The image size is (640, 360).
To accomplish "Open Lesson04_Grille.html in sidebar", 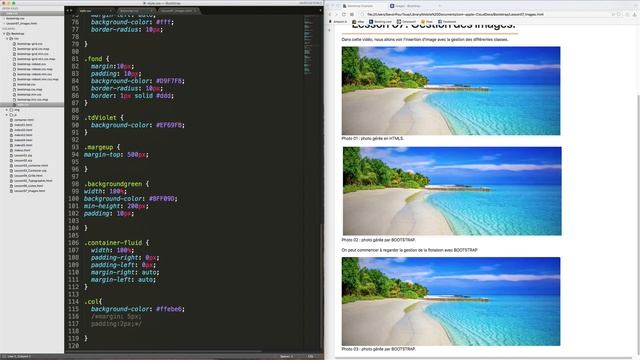I will coord(28,176).
